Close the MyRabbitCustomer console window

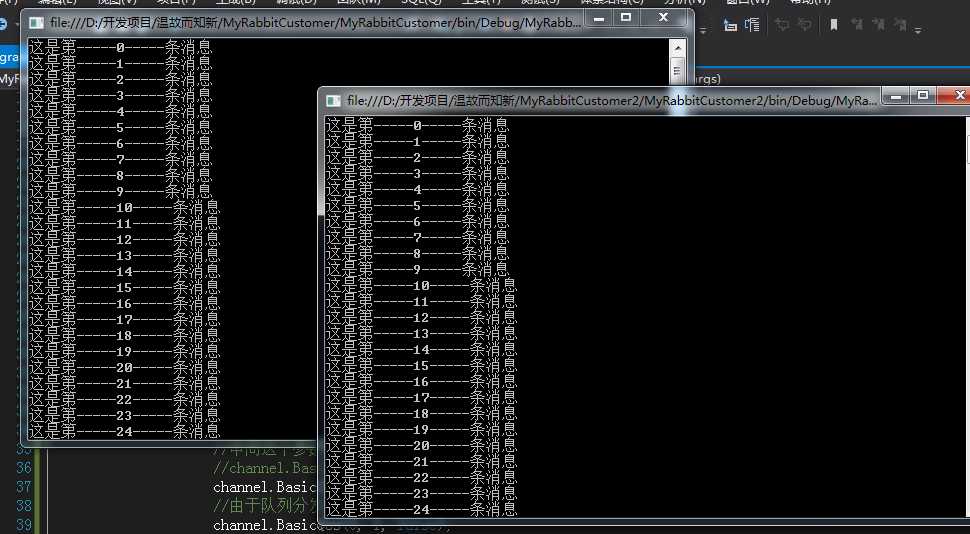[664, 18]
